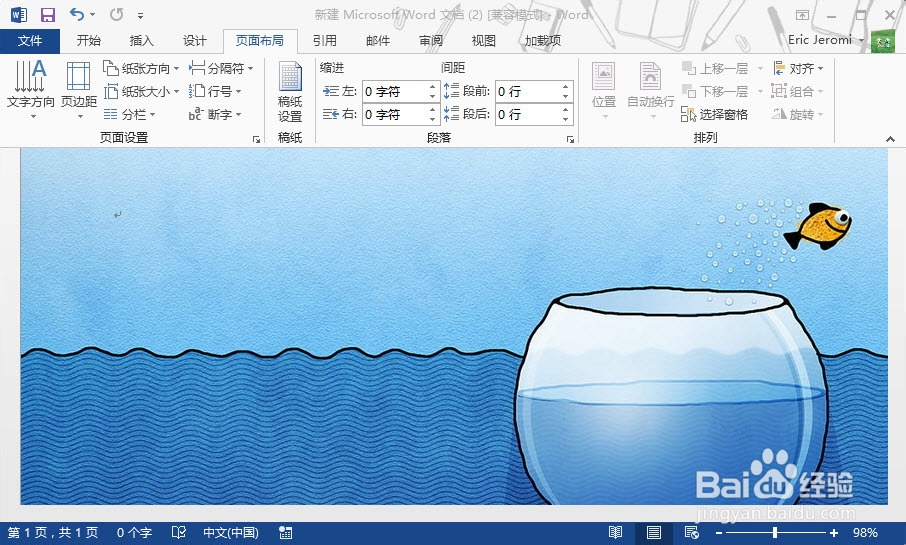
Task: Expand the Undo history dropdown arrow
Action: 92,14
